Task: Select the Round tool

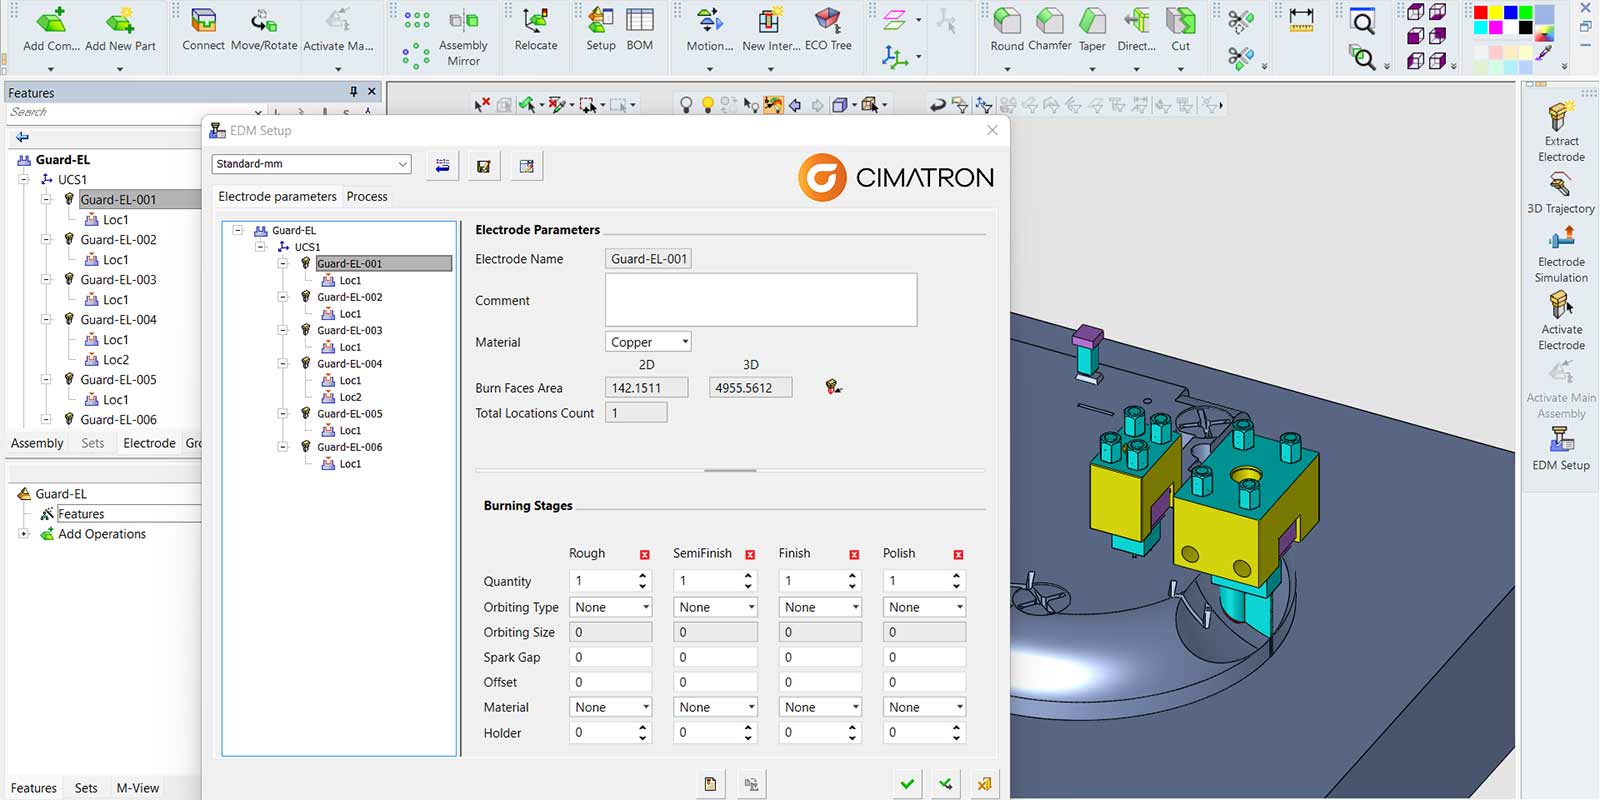Action: click(x=1007, y=22)
